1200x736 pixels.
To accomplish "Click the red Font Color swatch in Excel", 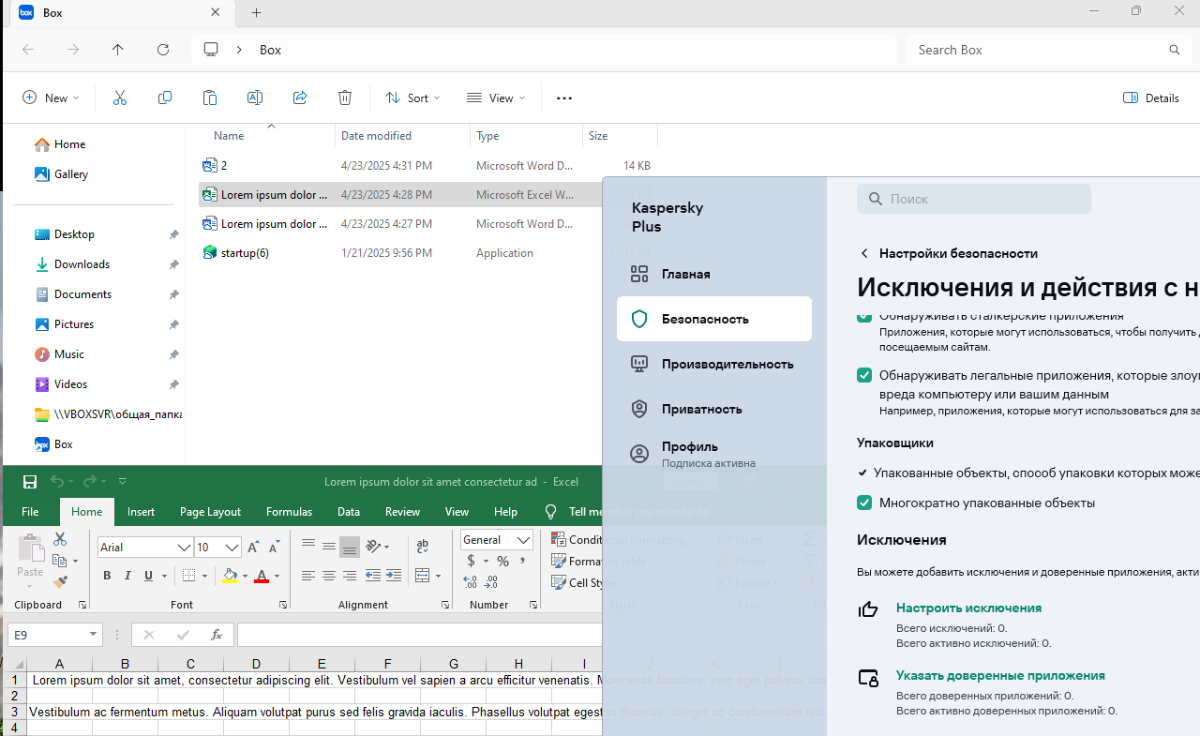I will pyautogui.click(x=261, y=576).
